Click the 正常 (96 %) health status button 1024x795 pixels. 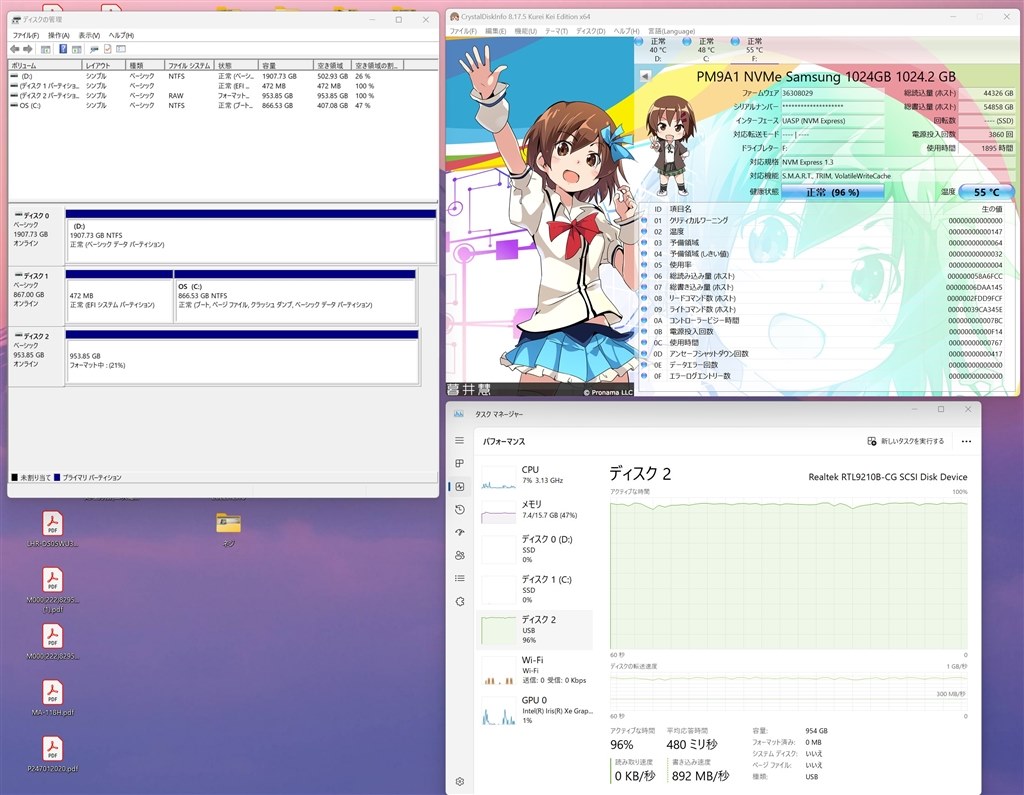[x=832, y=192]
